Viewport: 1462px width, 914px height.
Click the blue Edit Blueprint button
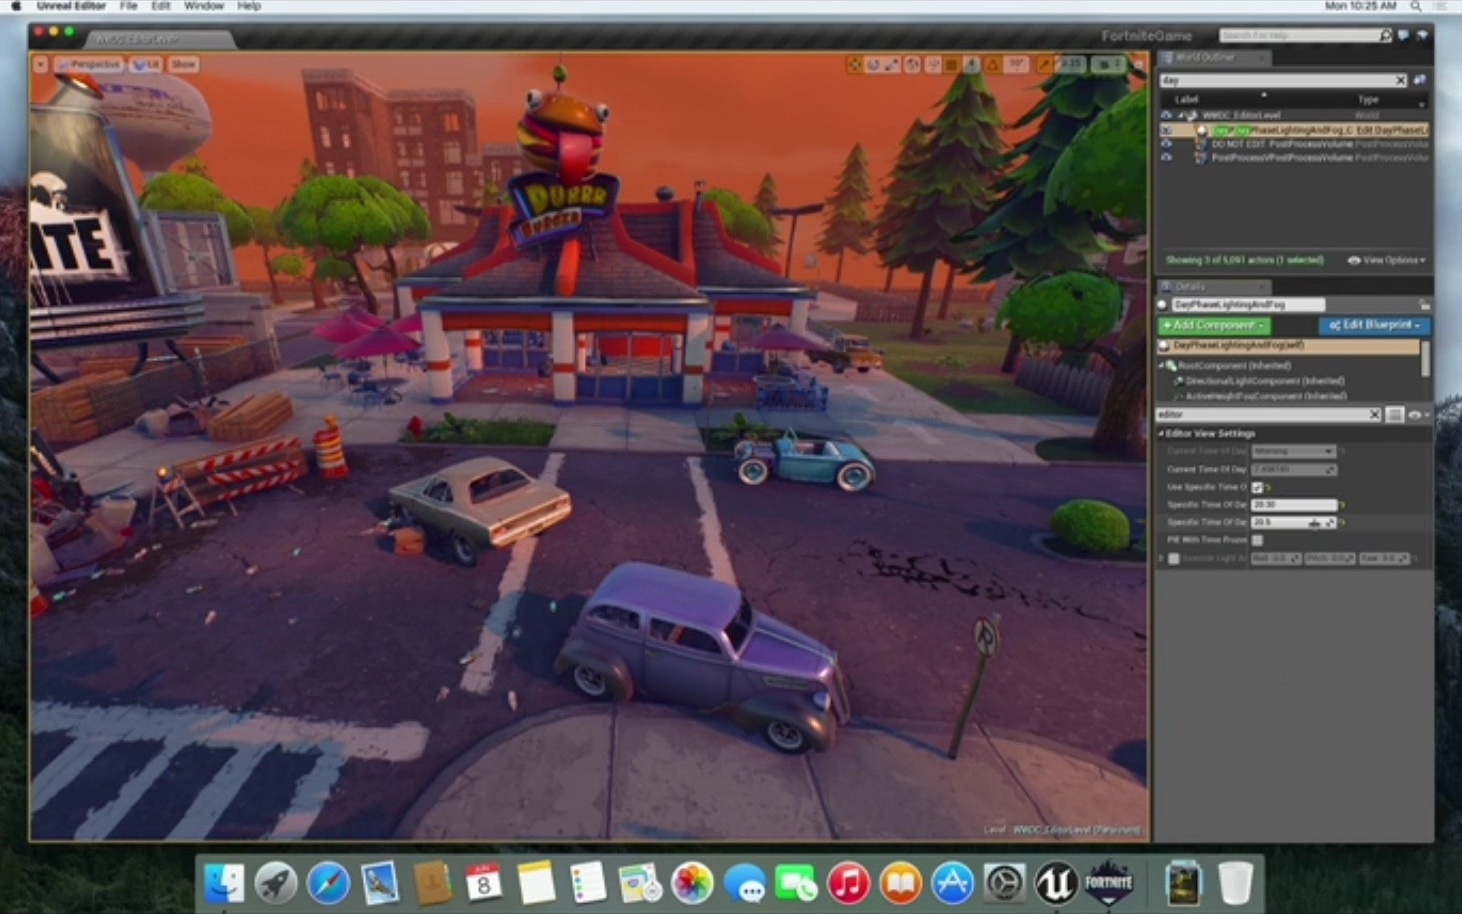click(1375, 325)
